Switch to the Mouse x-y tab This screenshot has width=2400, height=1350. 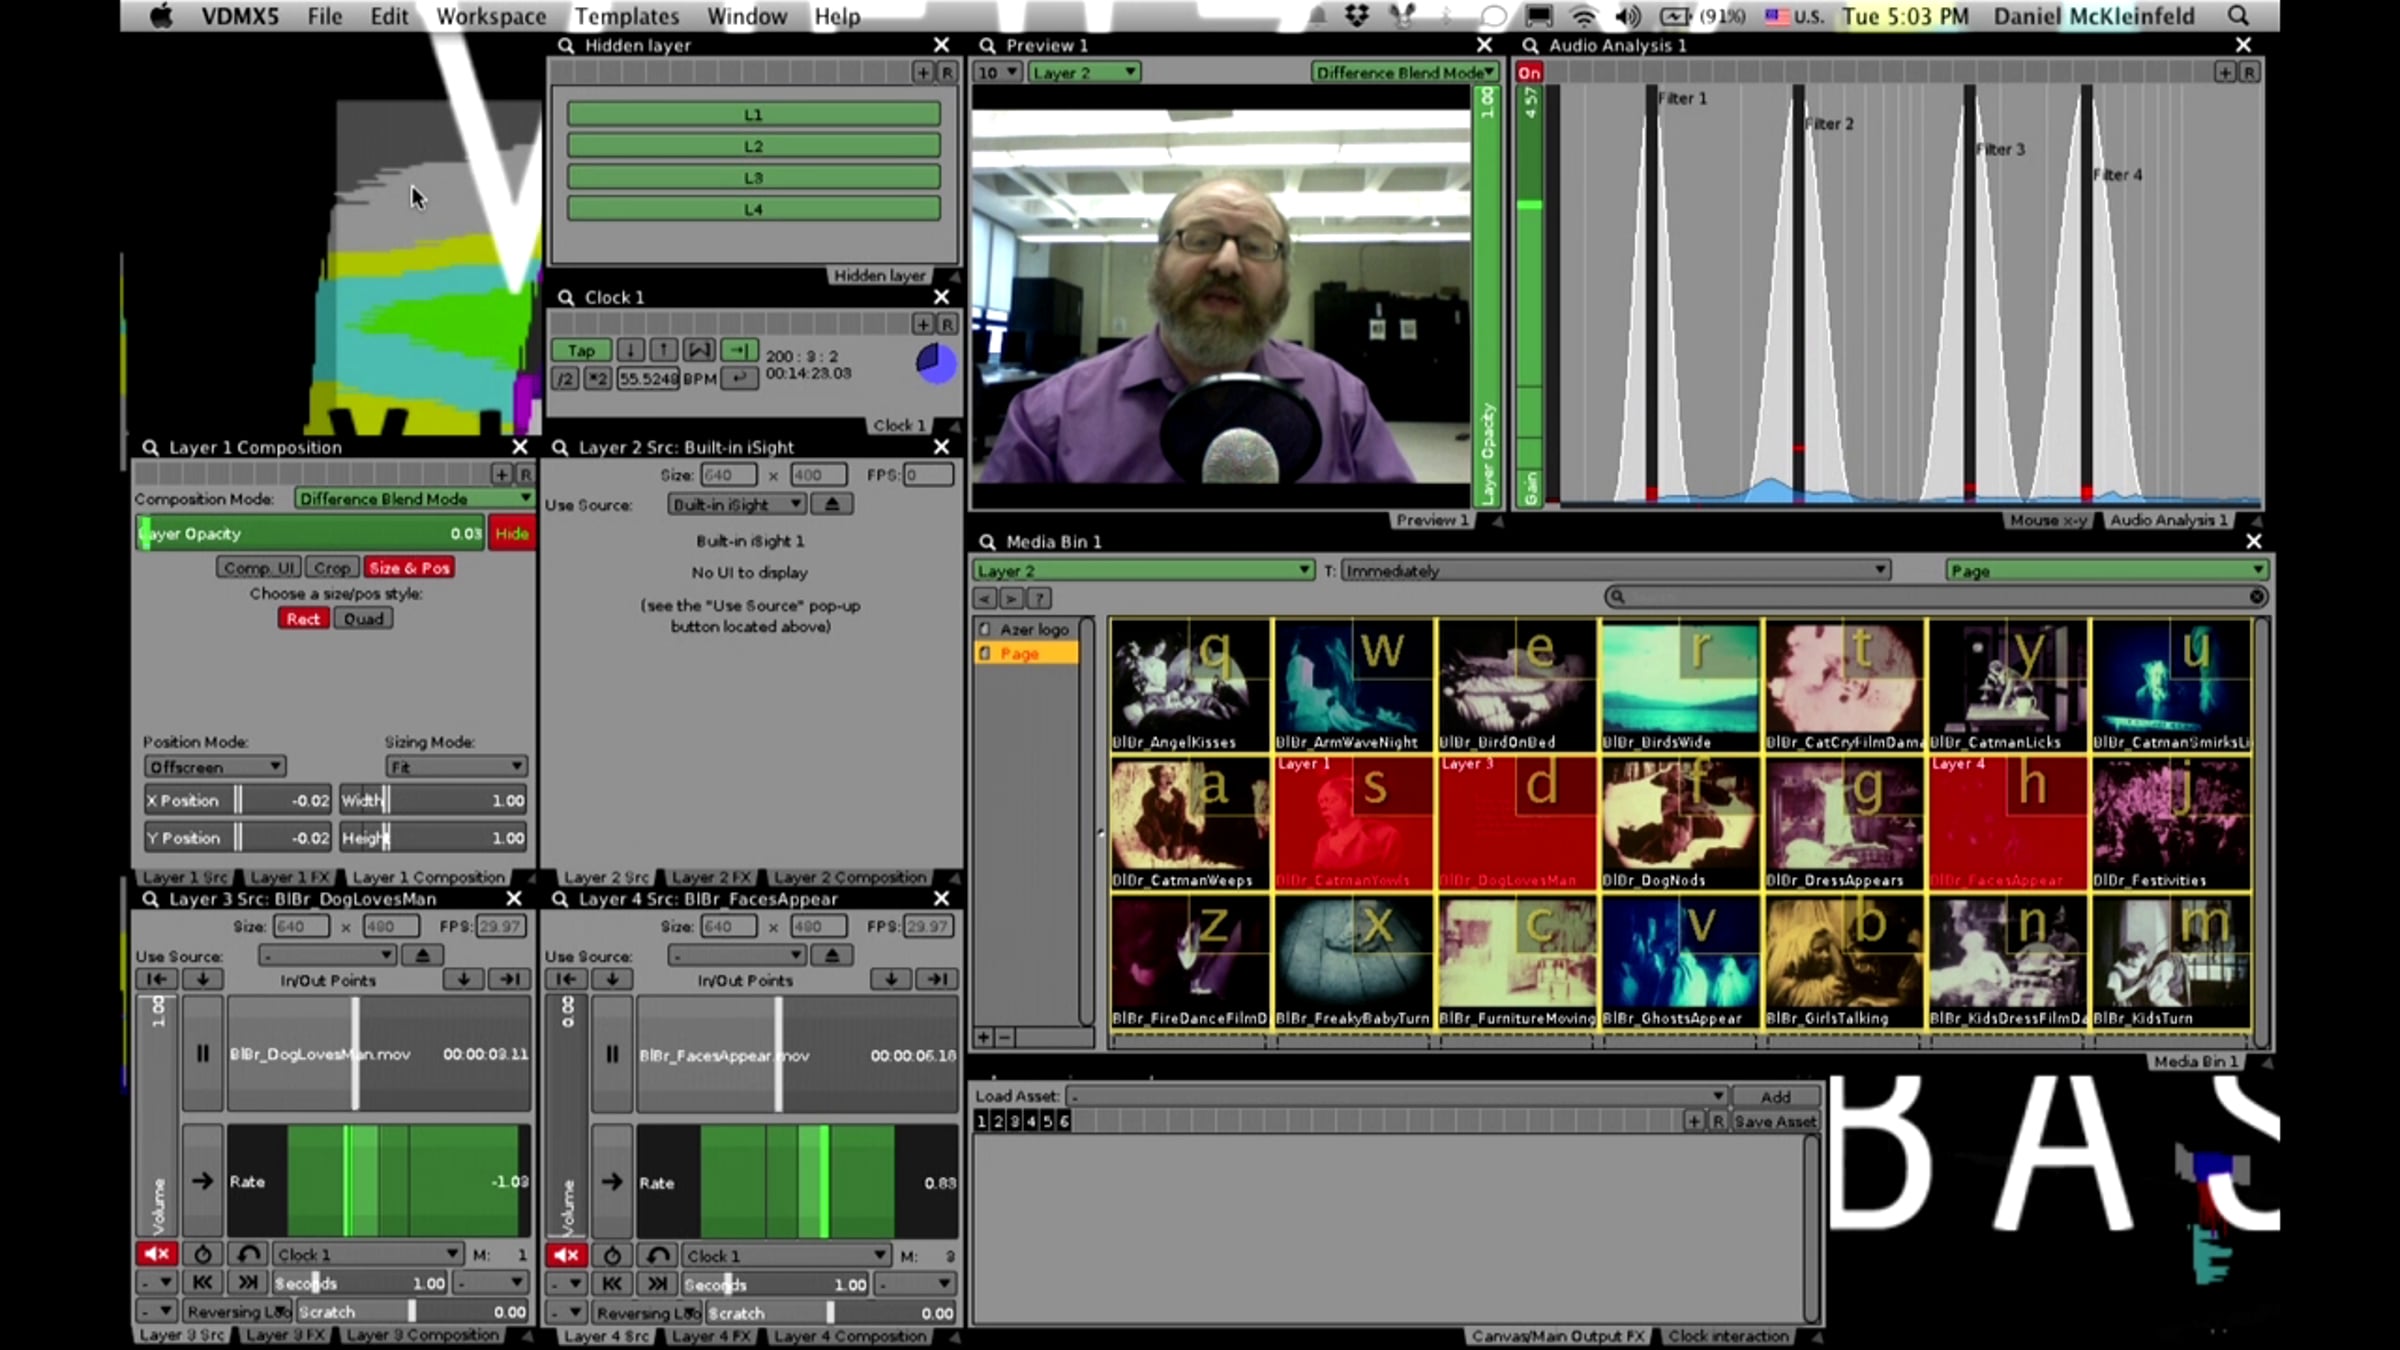tap(2048, 520)
